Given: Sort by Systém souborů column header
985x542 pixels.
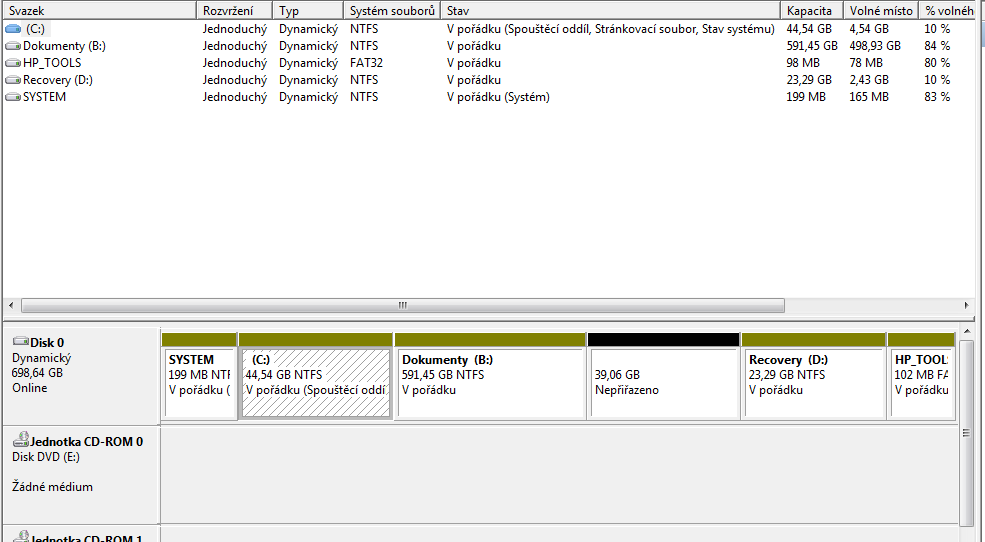Looking at the screenshot, I should pyautogui.click(x=392, y=11).
